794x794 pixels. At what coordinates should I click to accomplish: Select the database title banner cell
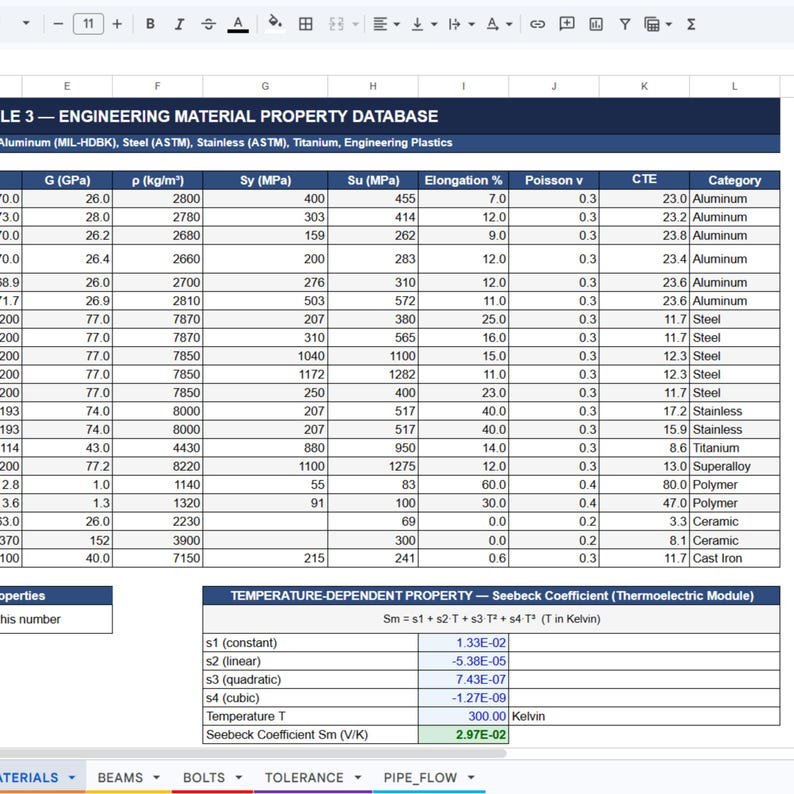tap(390, 116)
